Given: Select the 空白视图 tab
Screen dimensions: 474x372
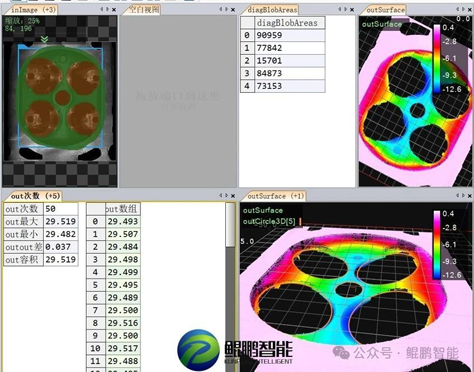Looking at the screenshot, I should [x=144, y=10].
